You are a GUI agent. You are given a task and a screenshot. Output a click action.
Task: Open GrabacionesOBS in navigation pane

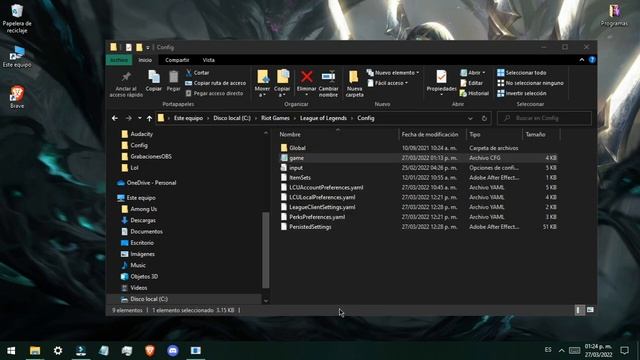click(x=151, y=156)
